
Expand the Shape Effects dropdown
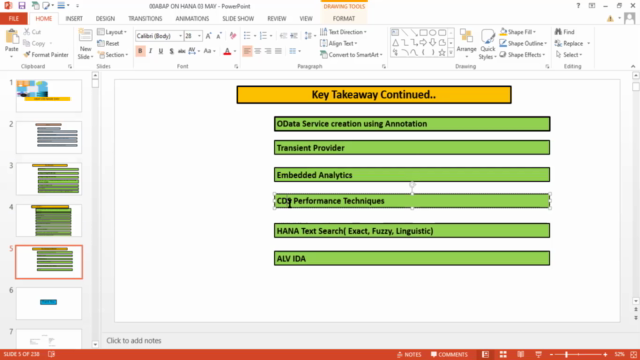click(x=522, y=55)
